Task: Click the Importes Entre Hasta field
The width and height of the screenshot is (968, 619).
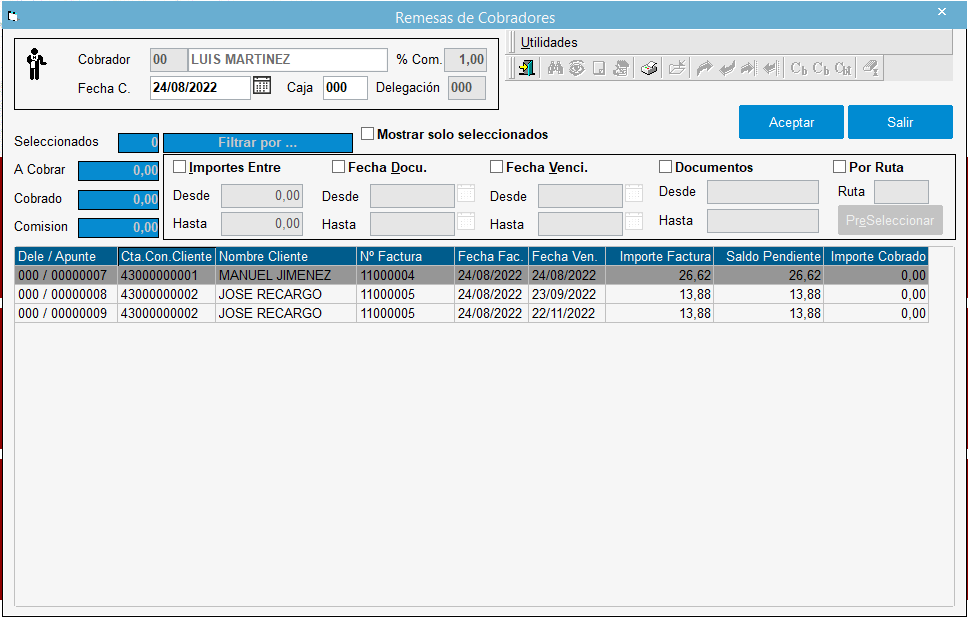Action: pyautogui.click(x=262, y=223)
